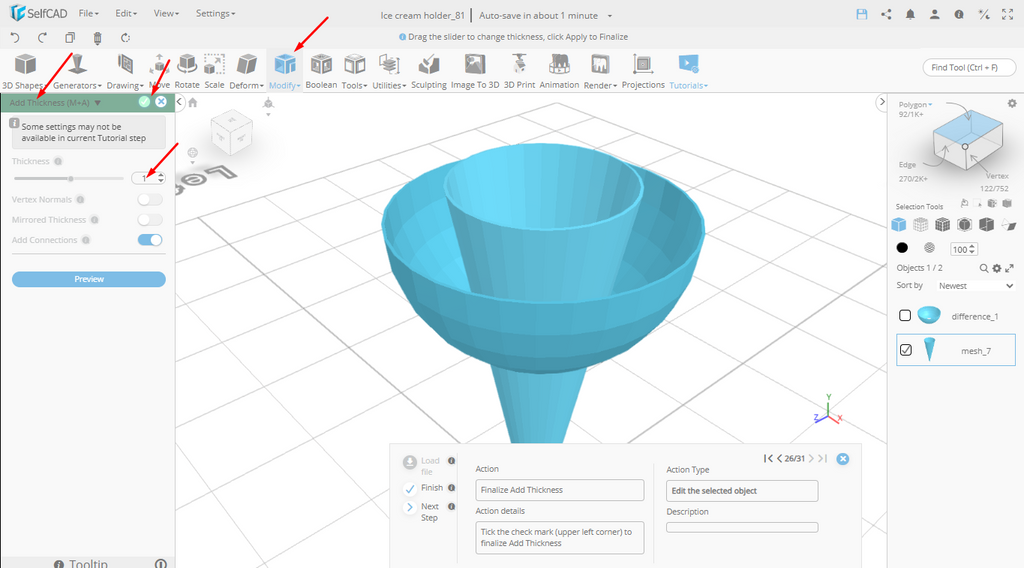The width and height of the screenshot is (1024, 568).
Task: Cancel Add Thickness with X button
Action: [x=161, y=102]
